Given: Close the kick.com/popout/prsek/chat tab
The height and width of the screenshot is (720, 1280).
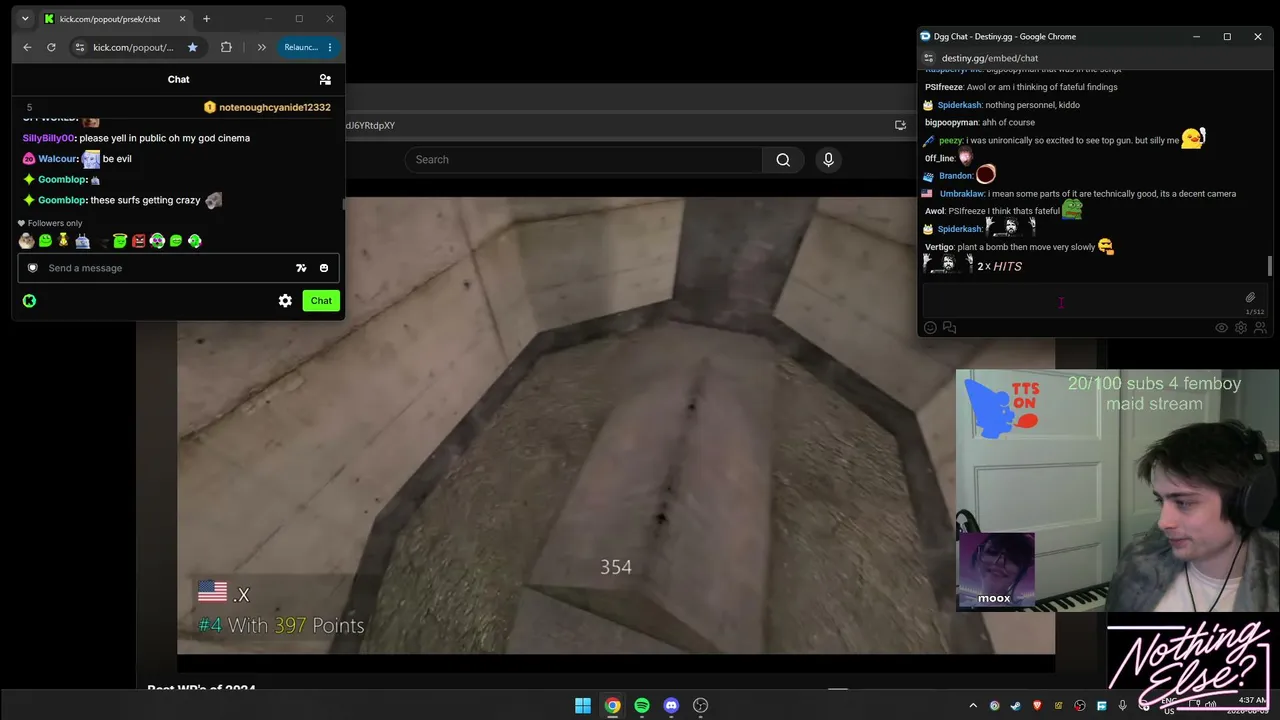Looking at the screenshot, I should point(182,19).
